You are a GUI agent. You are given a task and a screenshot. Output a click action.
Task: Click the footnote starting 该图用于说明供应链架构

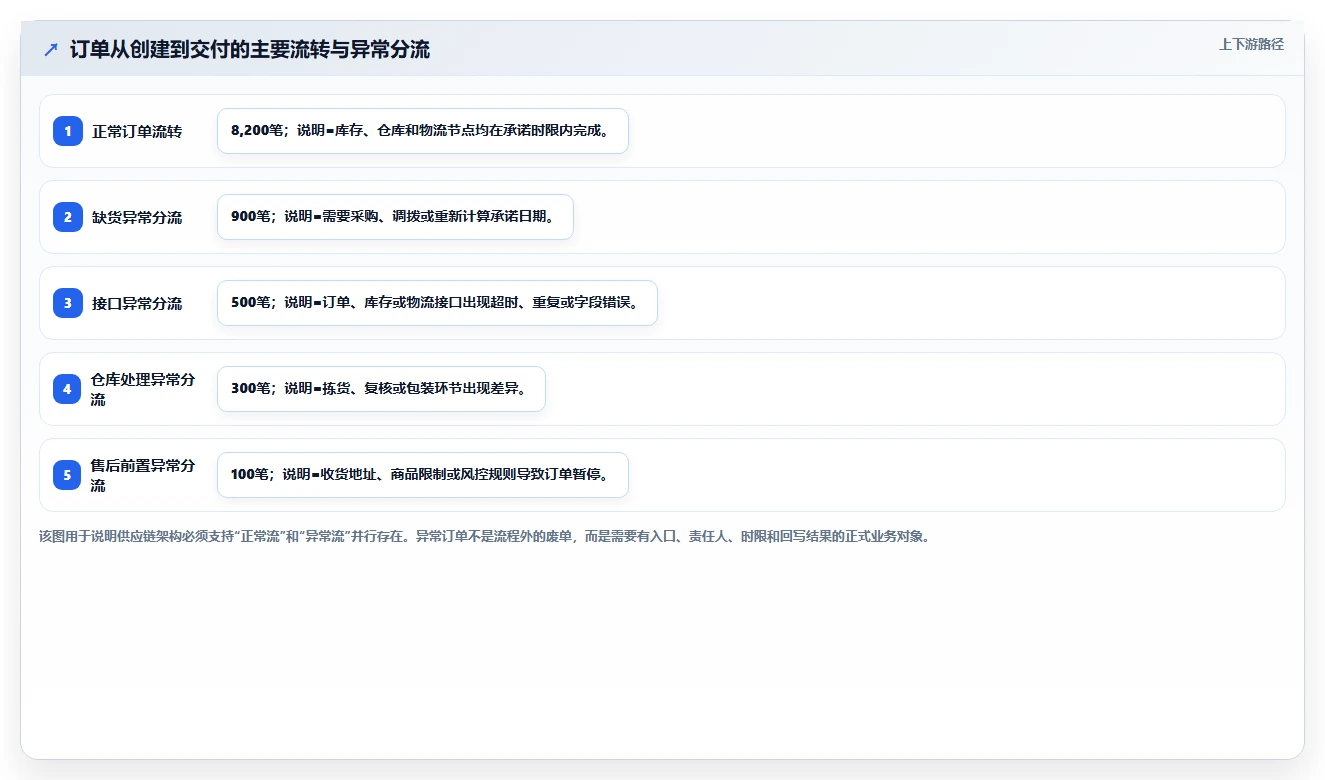485,536
